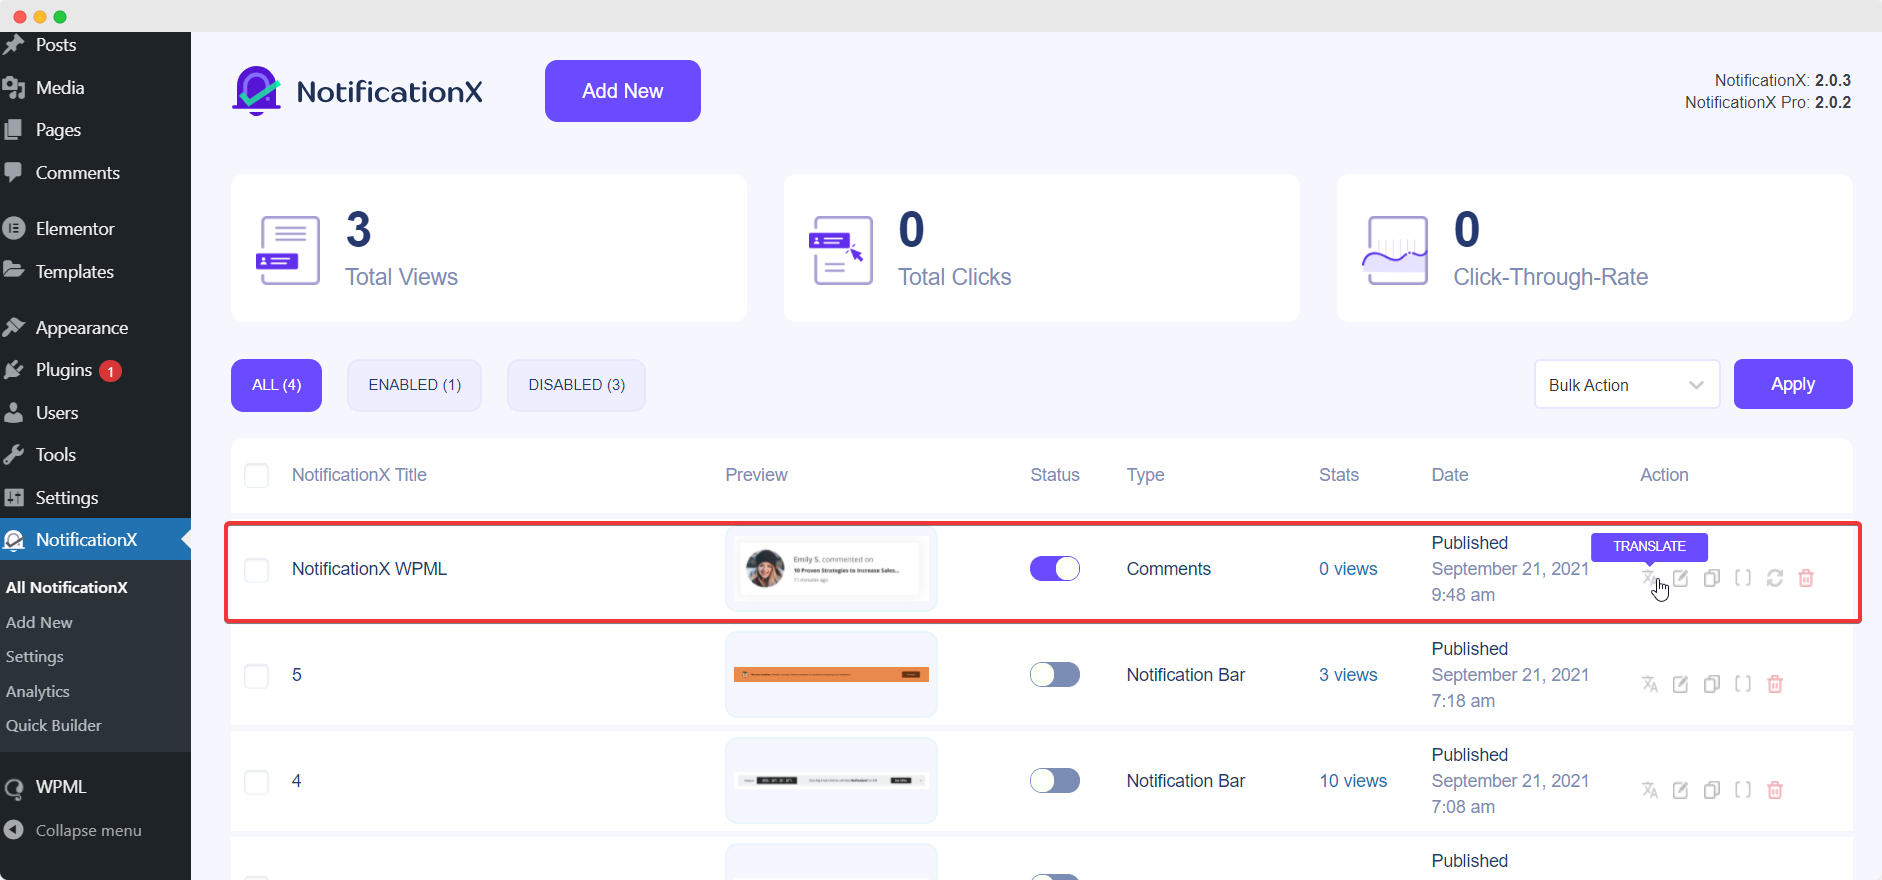This screenshot has height=880, width=1882.
Task: Click the Click-Through-Rate chart icon
Action: 1395,250
